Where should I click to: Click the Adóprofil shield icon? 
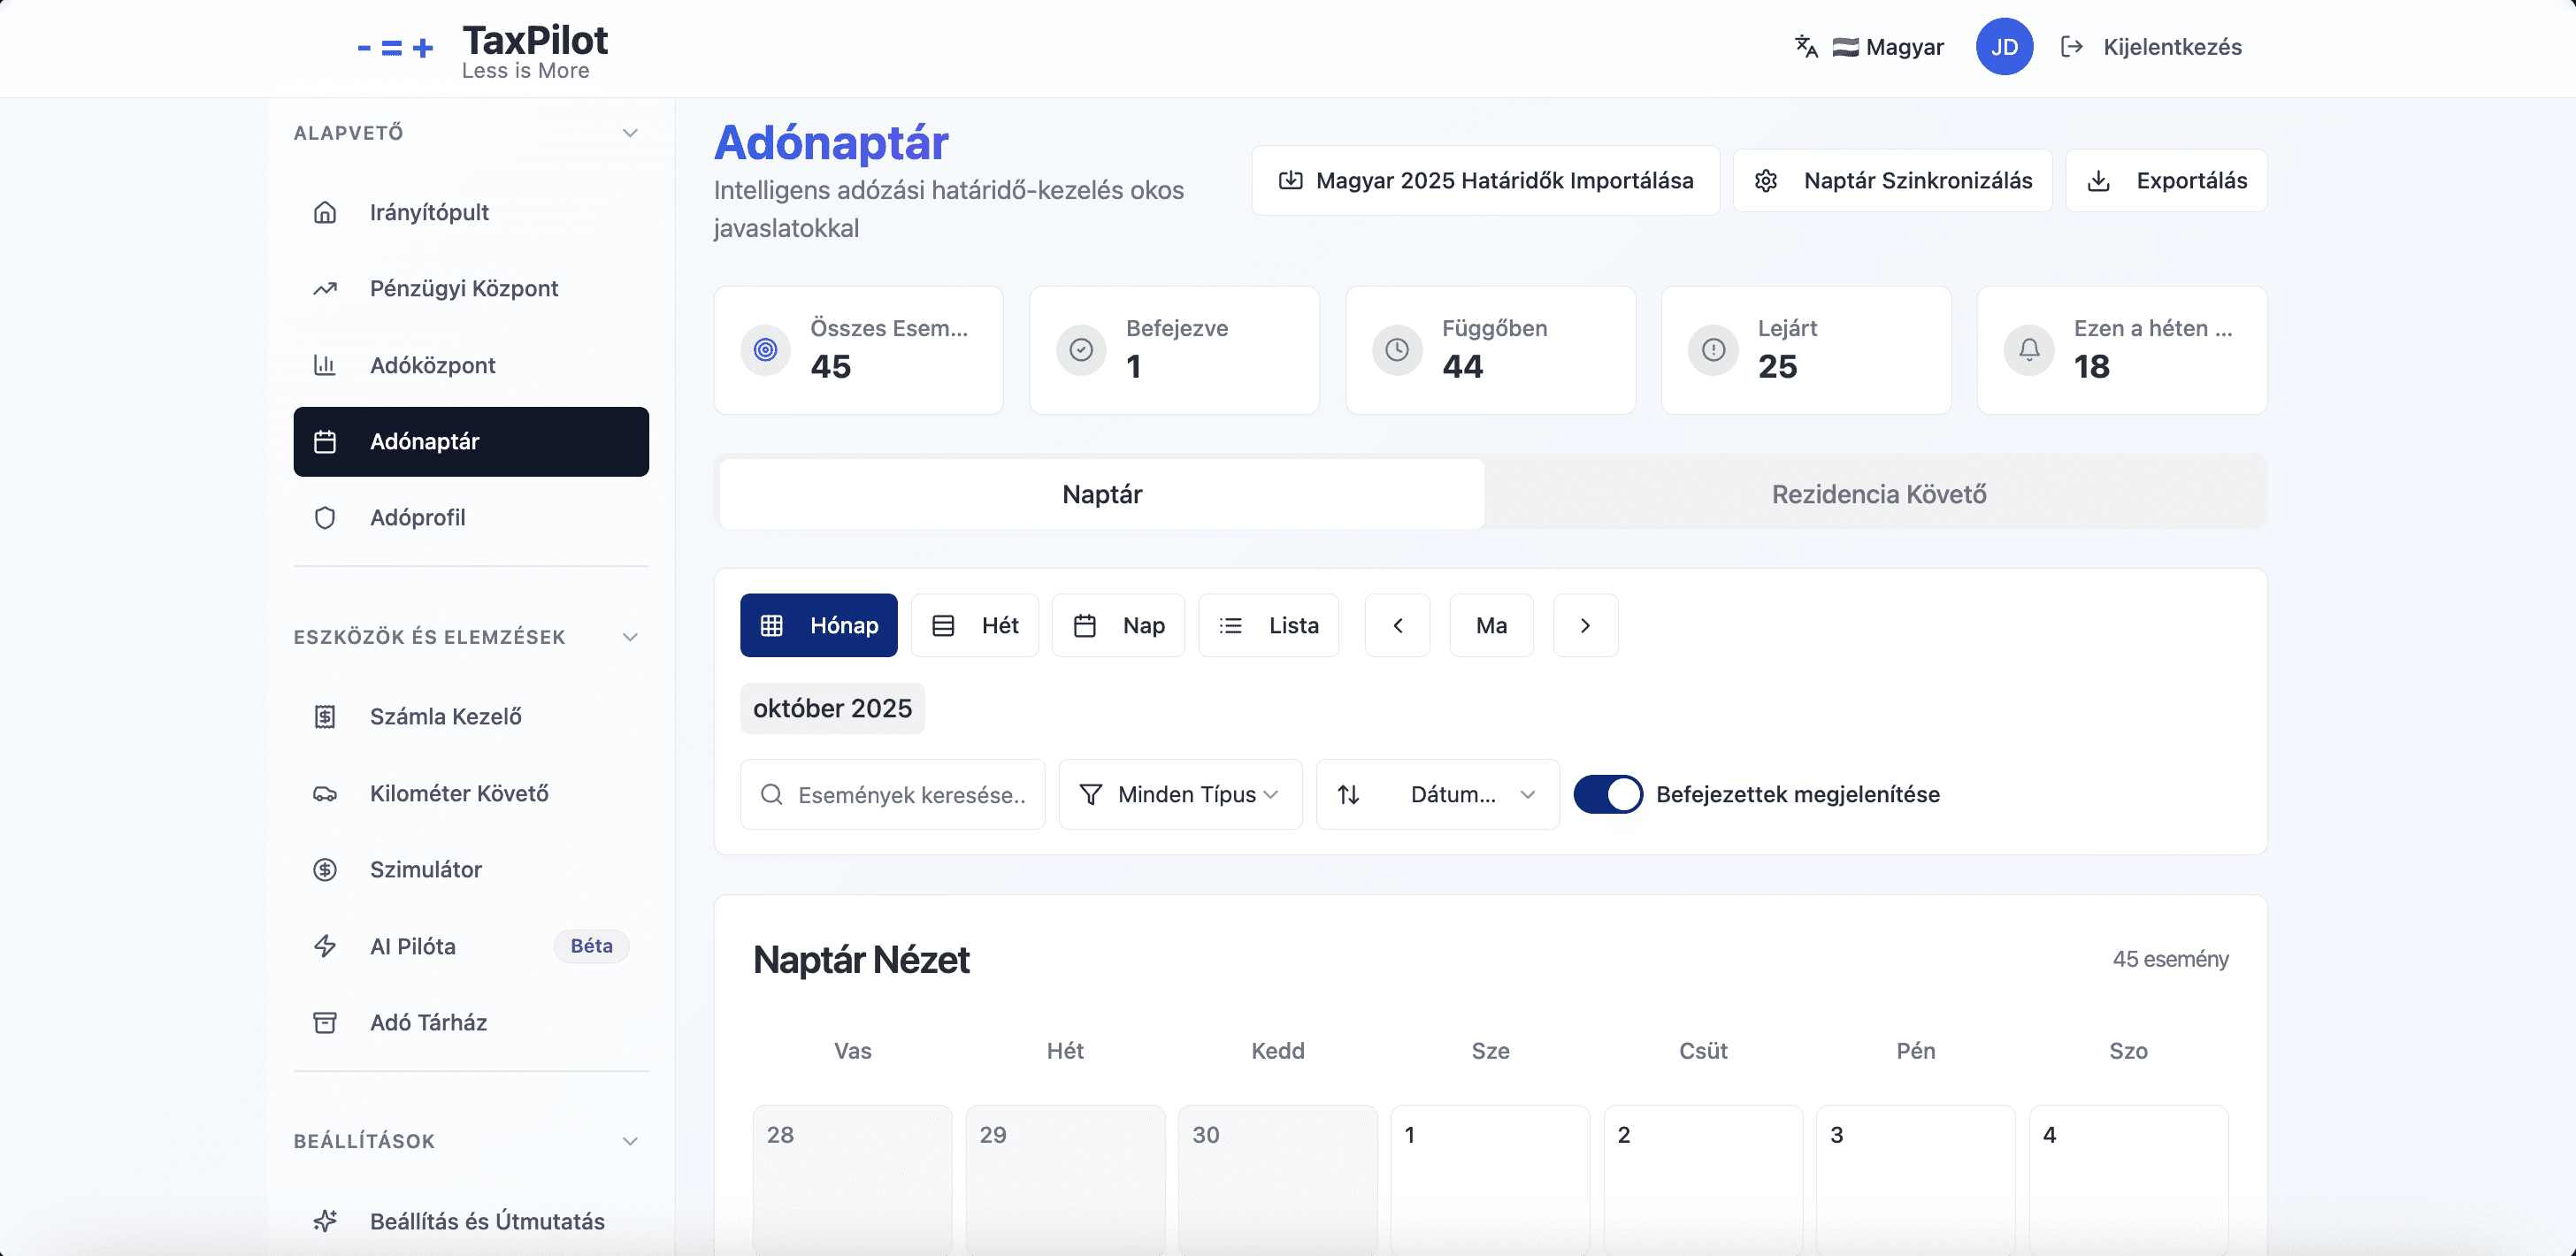tap(325, 518)
